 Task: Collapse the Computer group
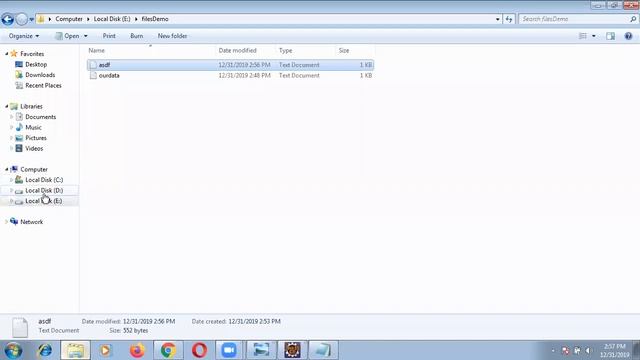(7, 169)
